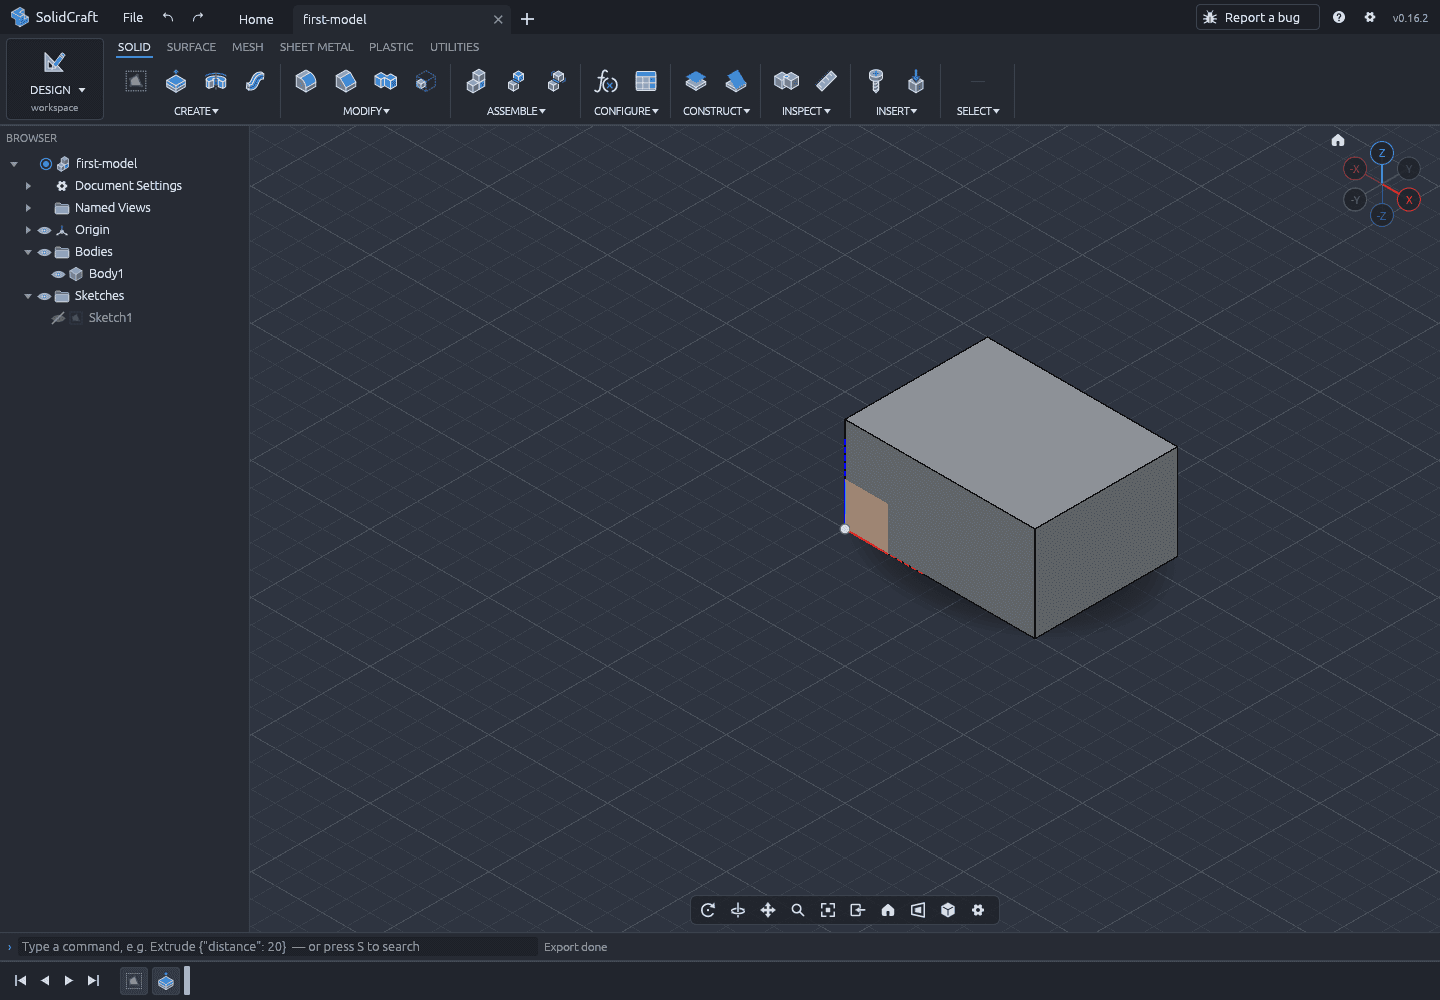Select the Create Sketch tool icon
The height and width of the screenshot is (1000, 1440).
point(136,82)
